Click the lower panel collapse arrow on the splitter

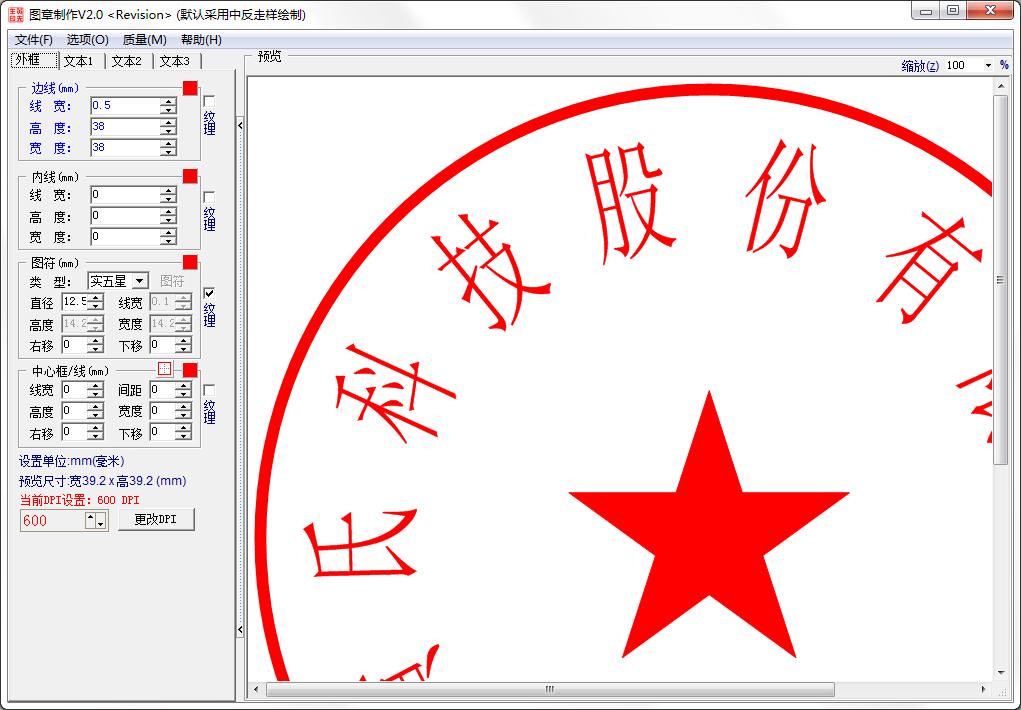240,631
